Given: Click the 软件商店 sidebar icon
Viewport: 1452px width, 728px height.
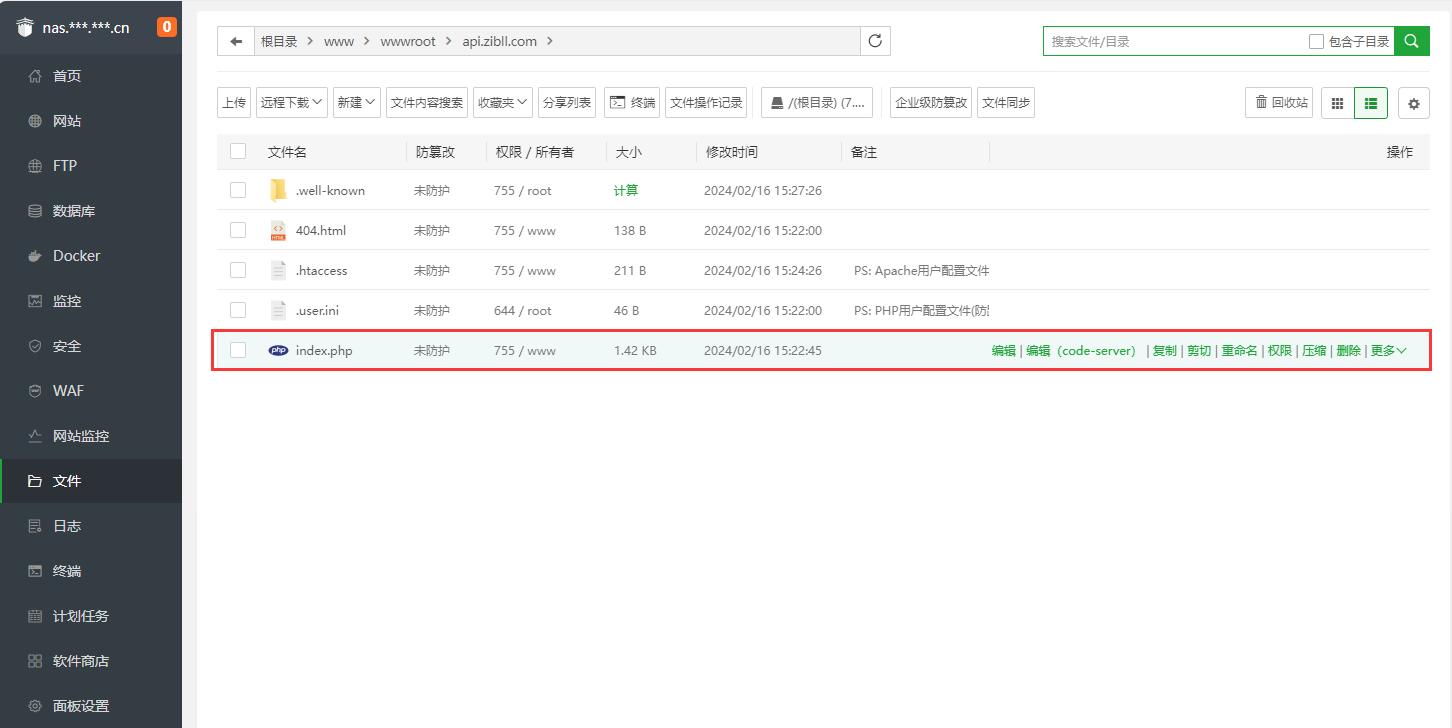Looking at the screenshot, I should (x=35, y=661).
